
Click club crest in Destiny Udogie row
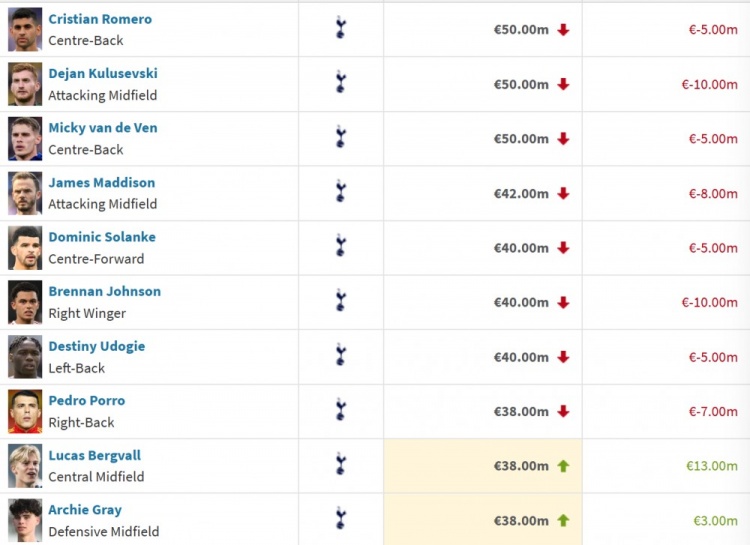pyautogui.click(x=340, y=355)
